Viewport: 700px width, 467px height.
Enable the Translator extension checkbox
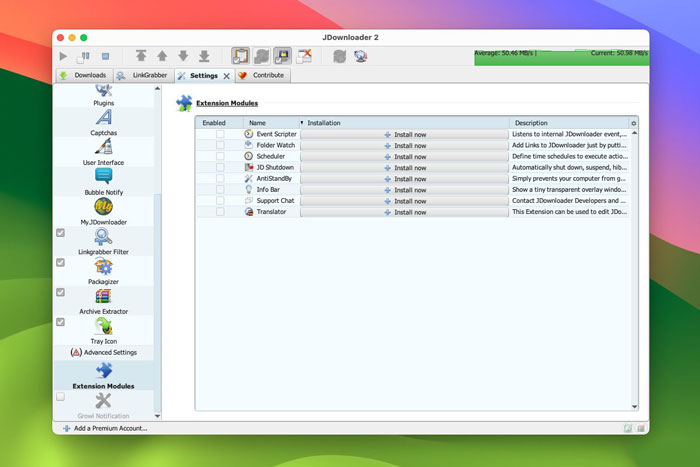(220, 212)
